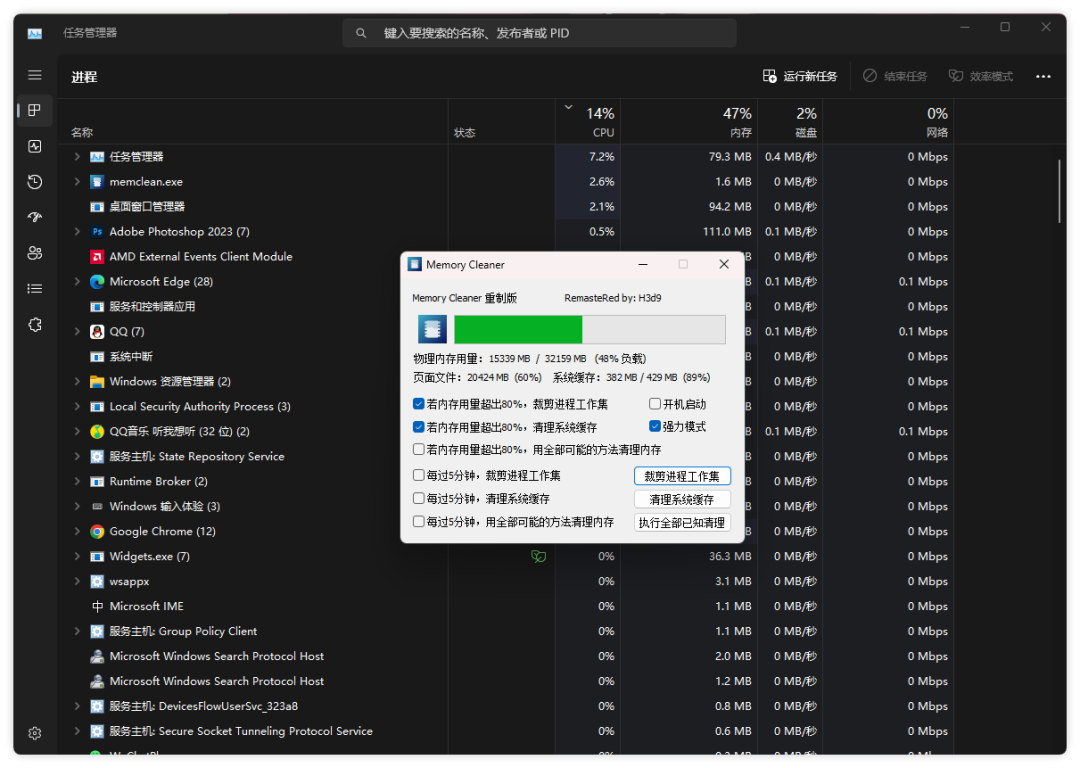Open App history sidebar icon
1080x768 pixels.
tap(35, 182)
